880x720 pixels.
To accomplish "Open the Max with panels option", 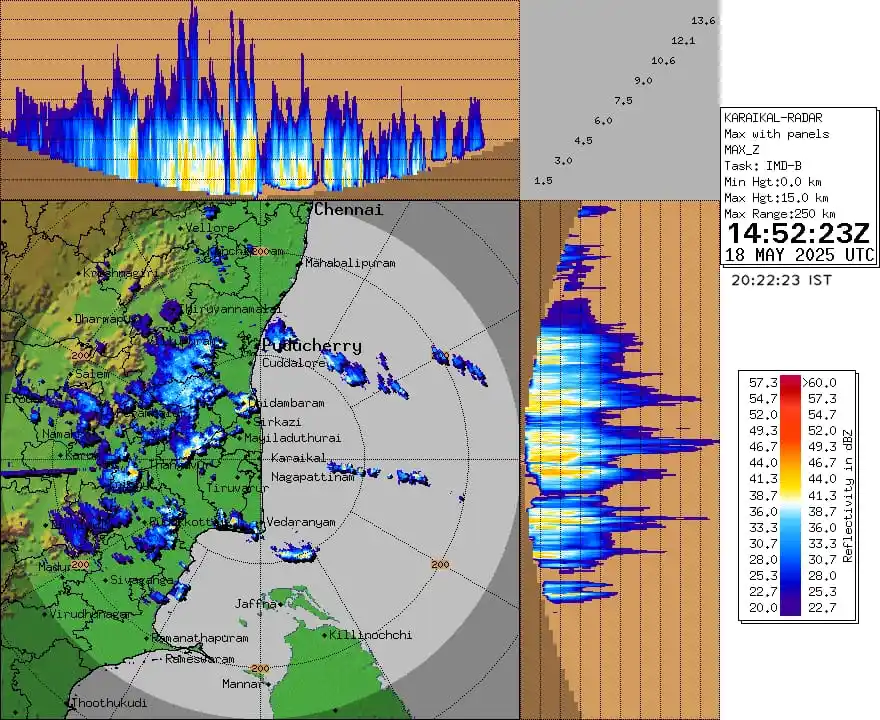I will [x=775, y=133].
